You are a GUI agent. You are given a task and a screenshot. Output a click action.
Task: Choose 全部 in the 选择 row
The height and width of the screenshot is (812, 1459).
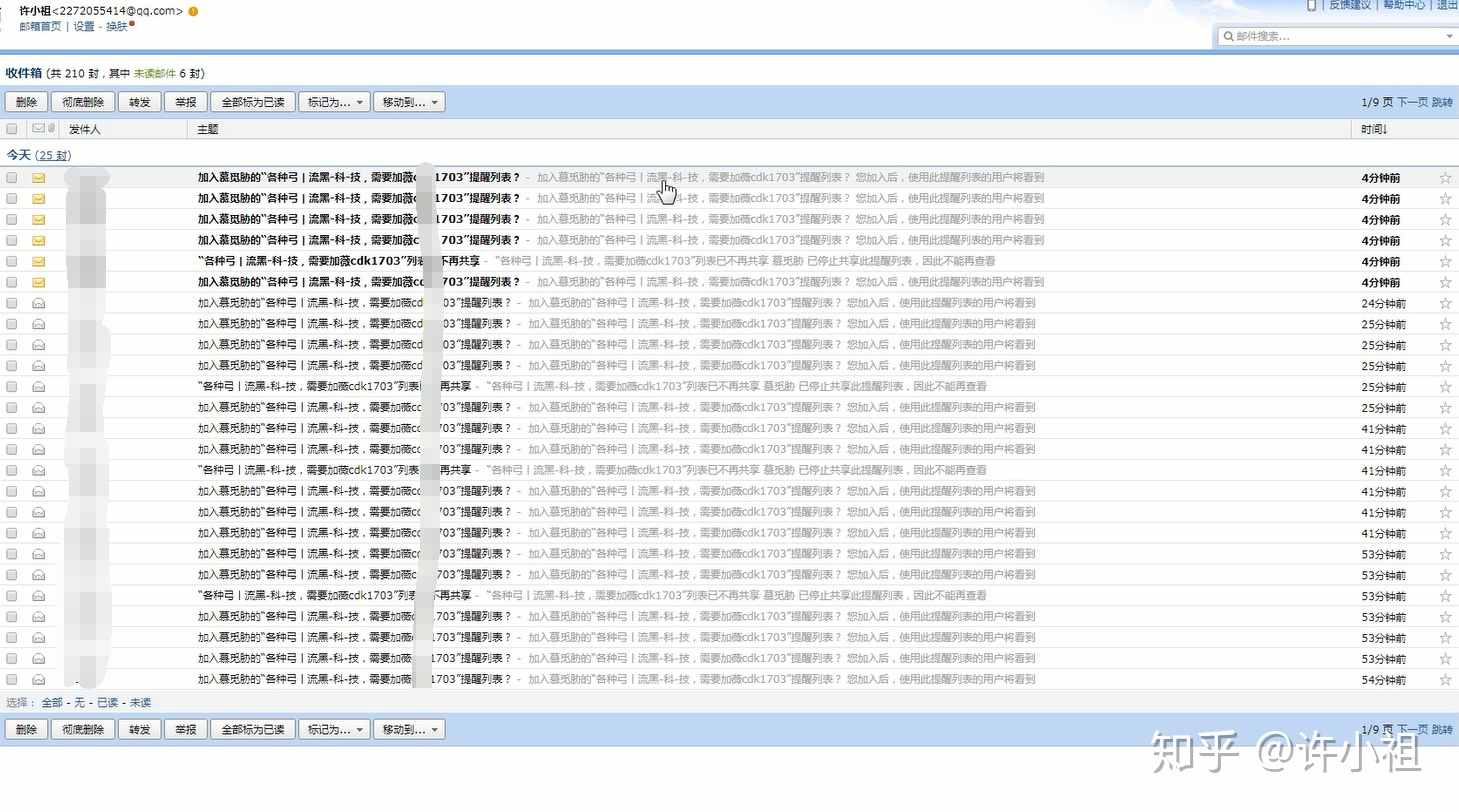click(52, 703)
